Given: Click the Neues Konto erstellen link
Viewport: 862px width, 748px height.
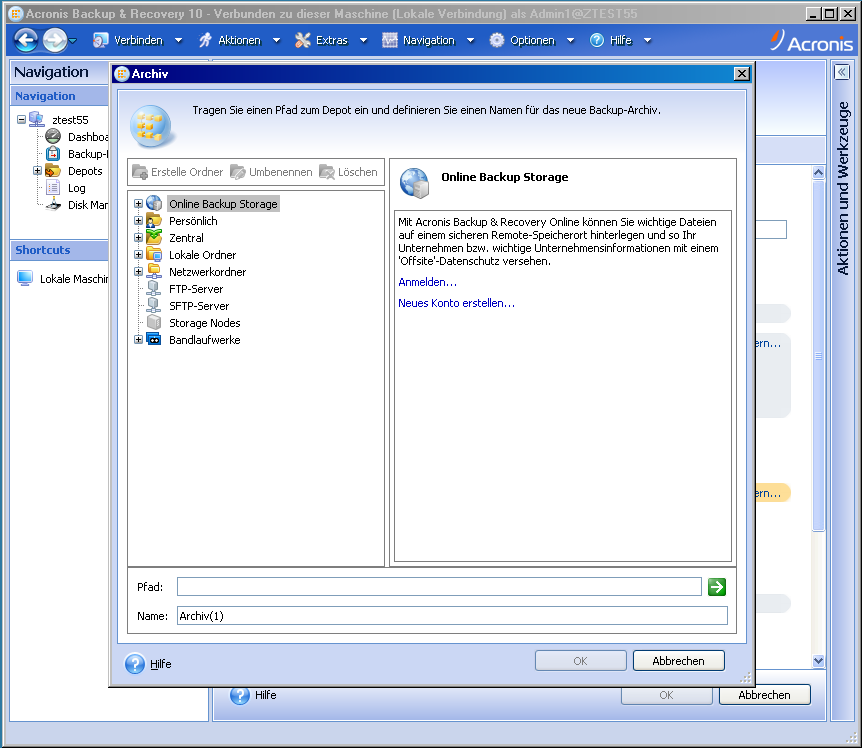Looking at the screenshot, I should coord(456,303).
